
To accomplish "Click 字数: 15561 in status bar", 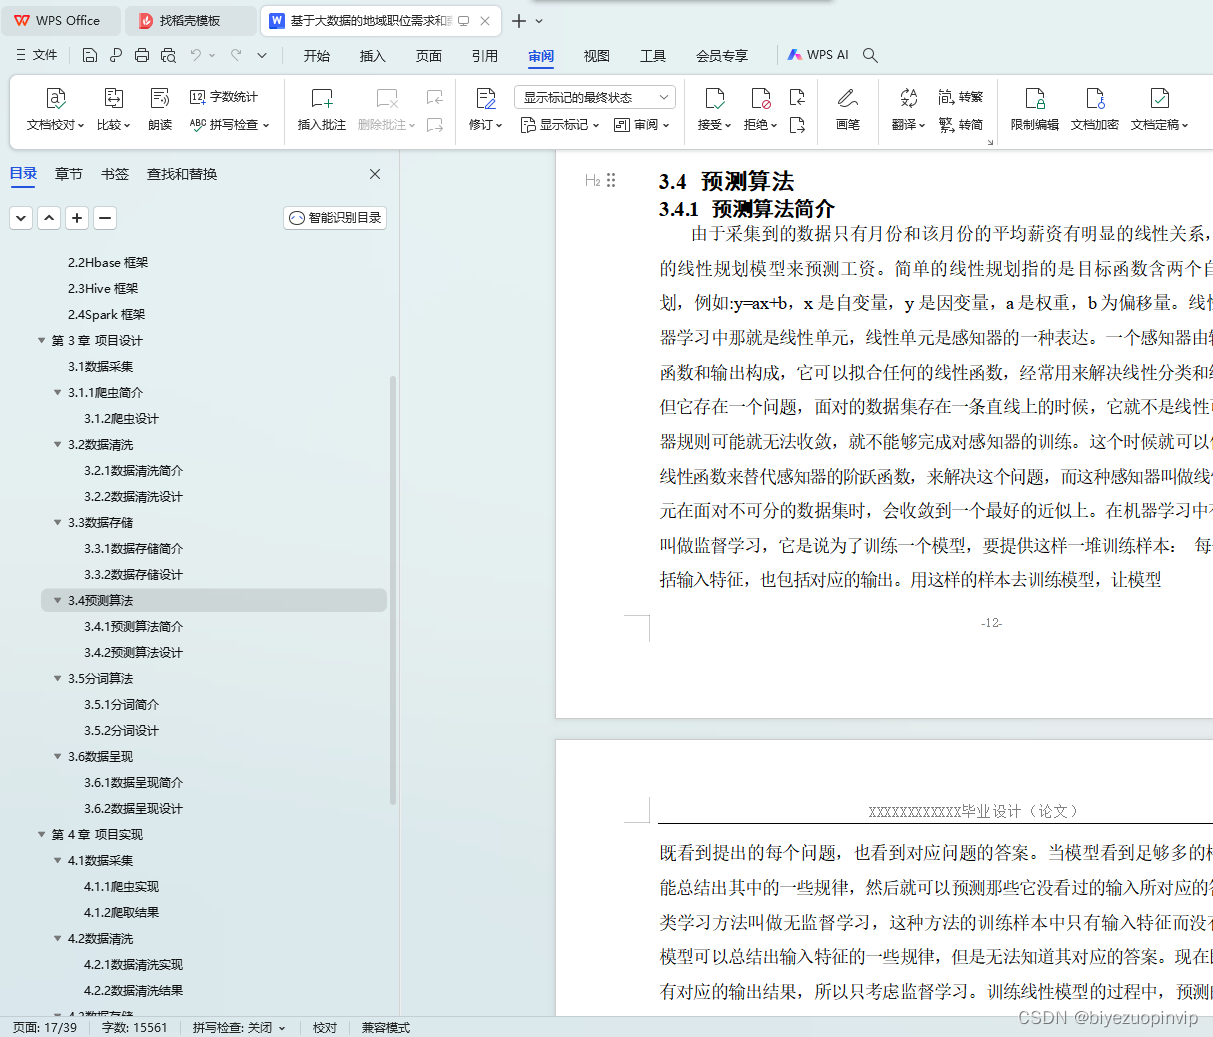I will coord(134,1028).
